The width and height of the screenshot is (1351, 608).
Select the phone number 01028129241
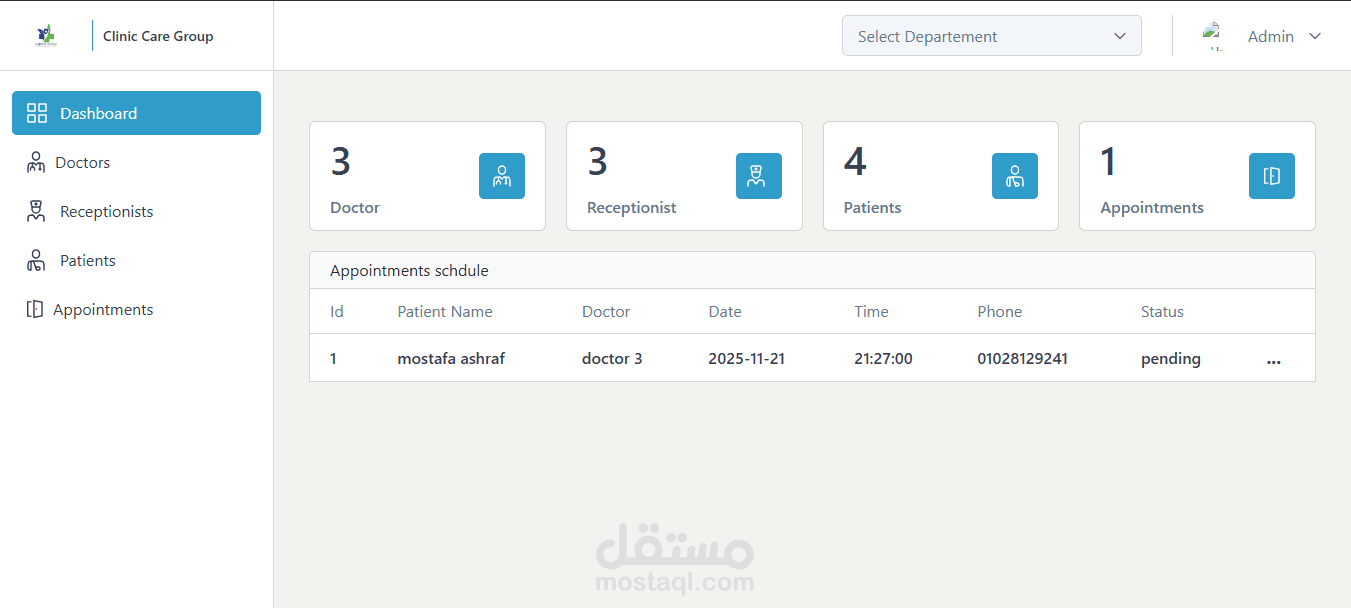(x=1022, y=359)
